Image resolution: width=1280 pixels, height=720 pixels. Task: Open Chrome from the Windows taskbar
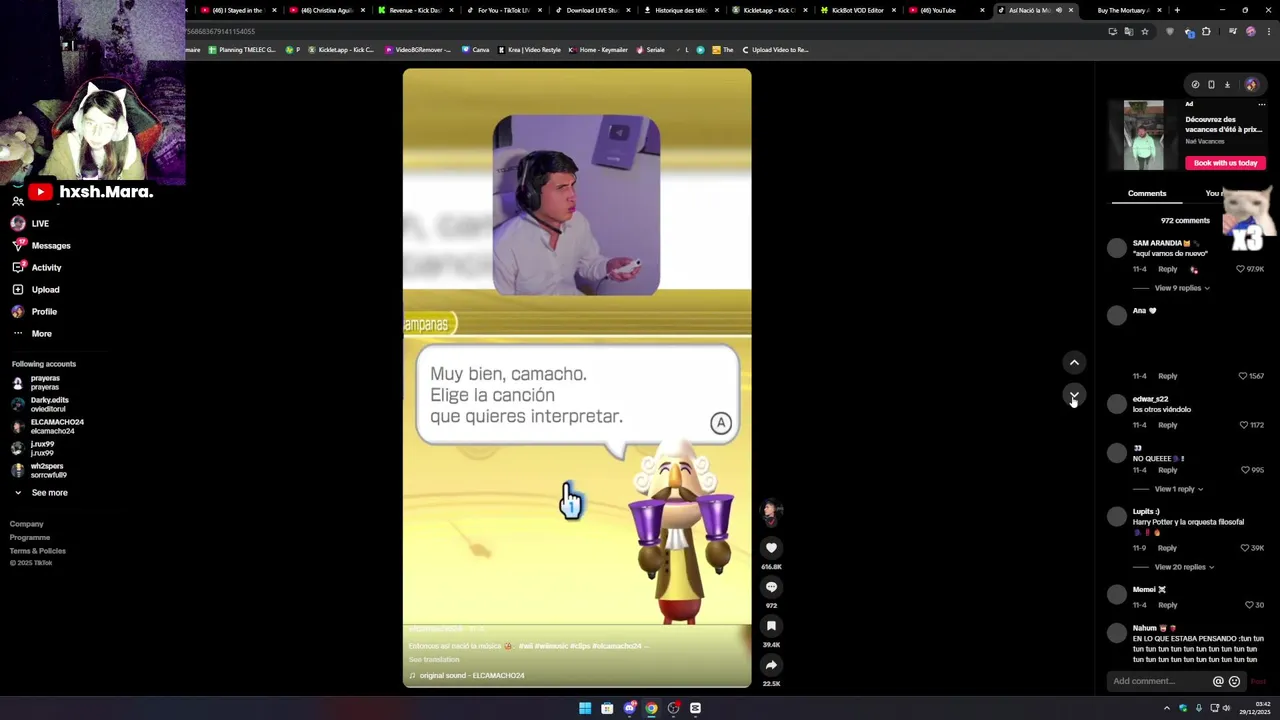(x=651, y=708)
